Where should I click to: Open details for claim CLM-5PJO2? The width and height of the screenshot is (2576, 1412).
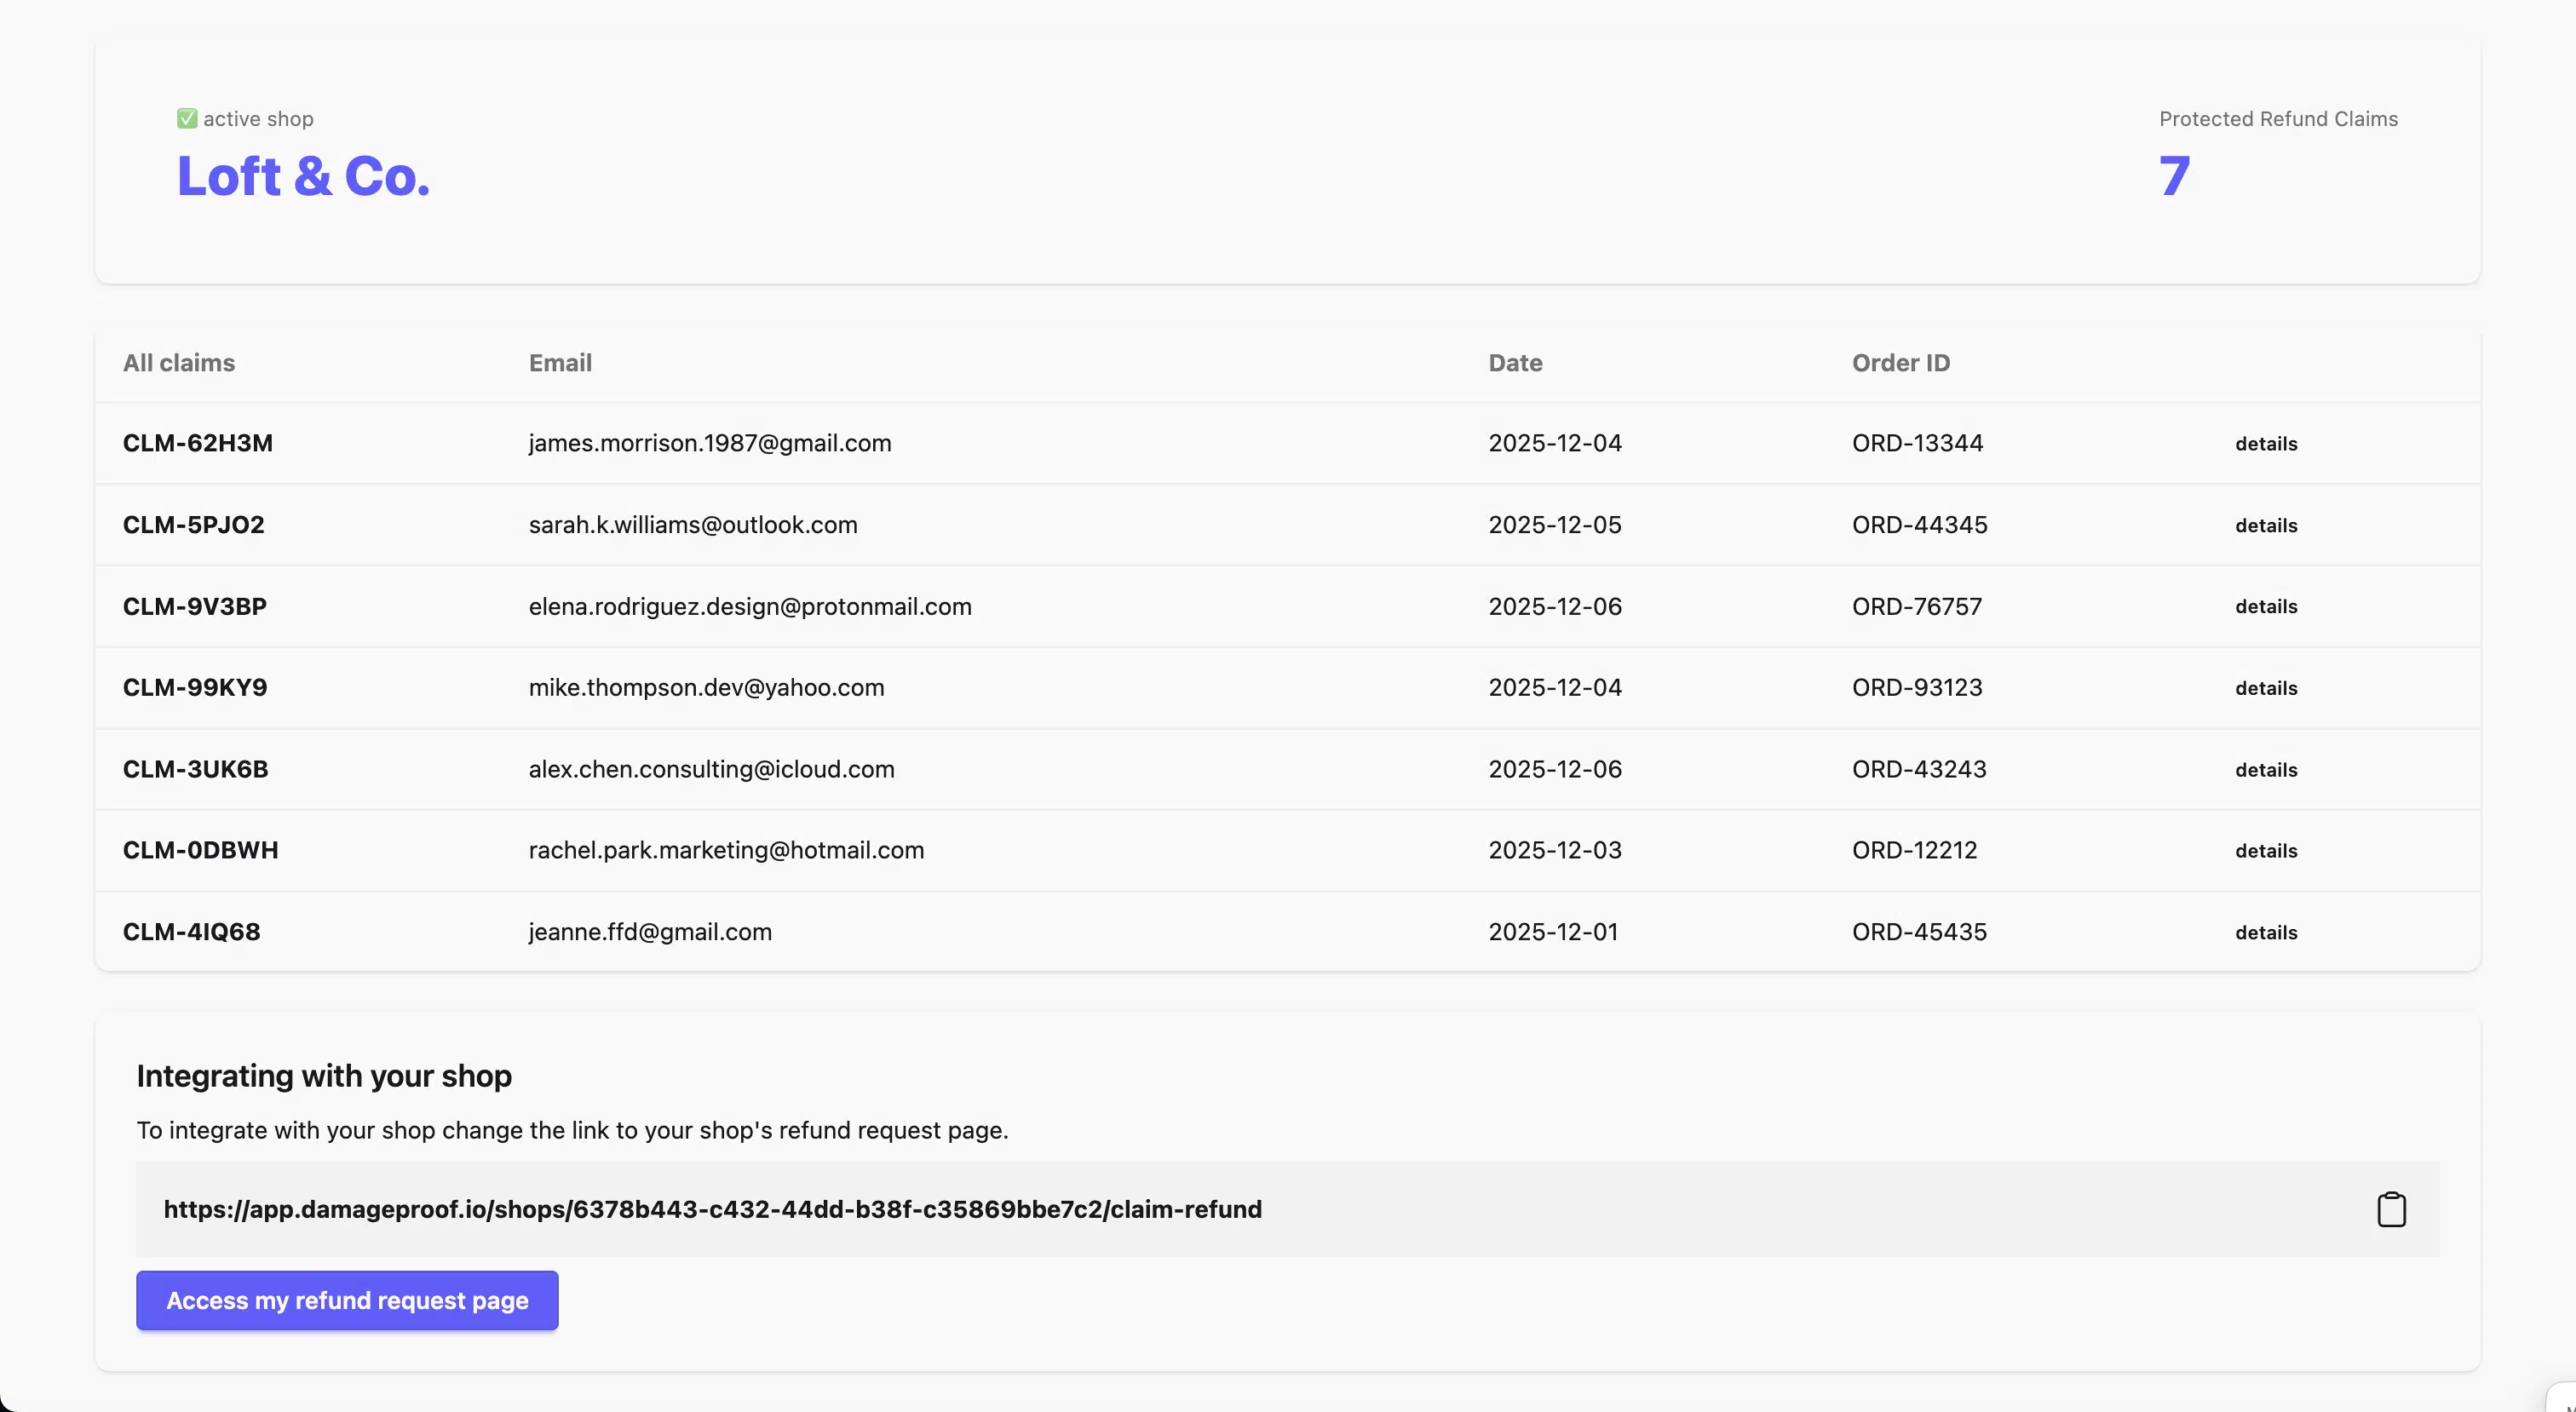(x=2266, y=526)
